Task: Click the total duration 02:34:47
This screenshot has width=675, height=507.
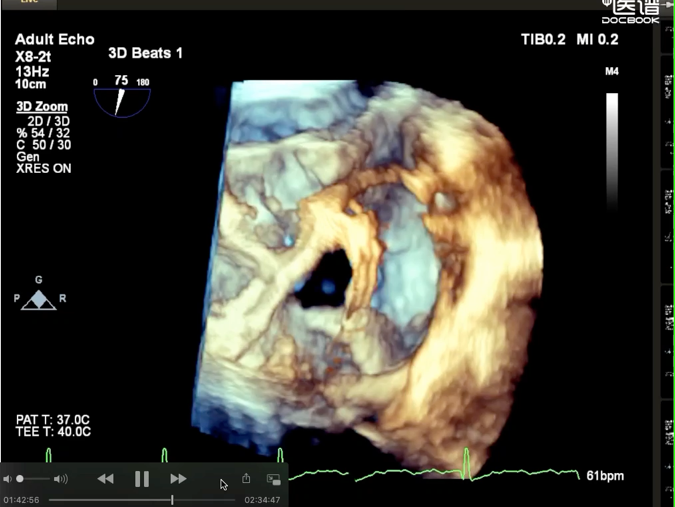Action: (x=262, y=499)
